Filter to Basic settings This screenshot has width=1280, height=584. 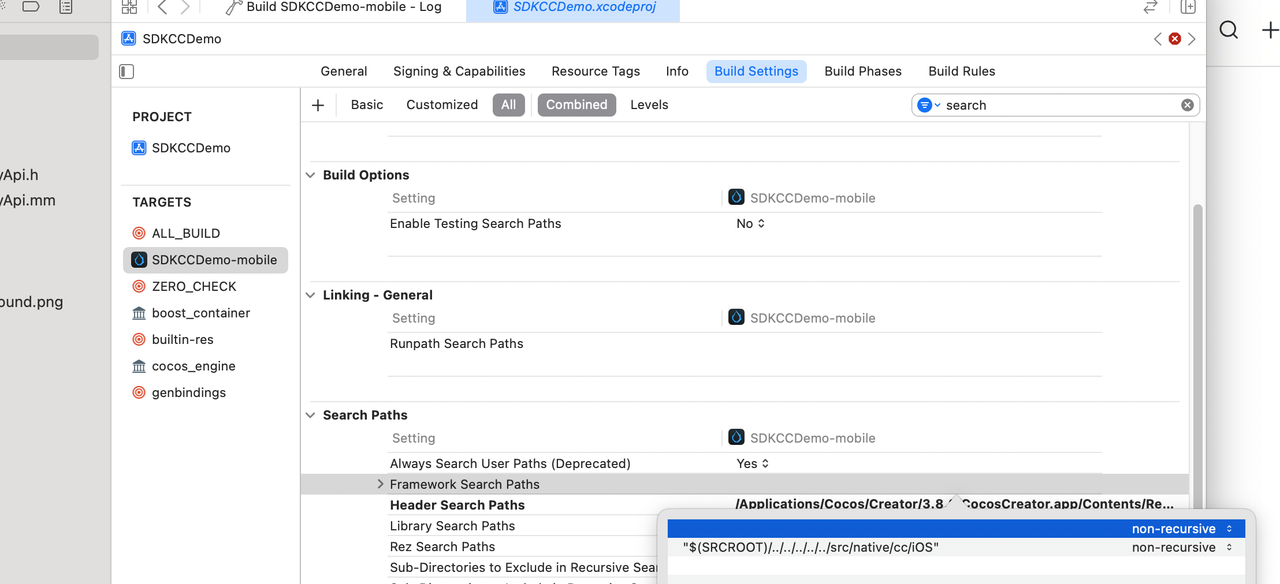click(367, 105)
